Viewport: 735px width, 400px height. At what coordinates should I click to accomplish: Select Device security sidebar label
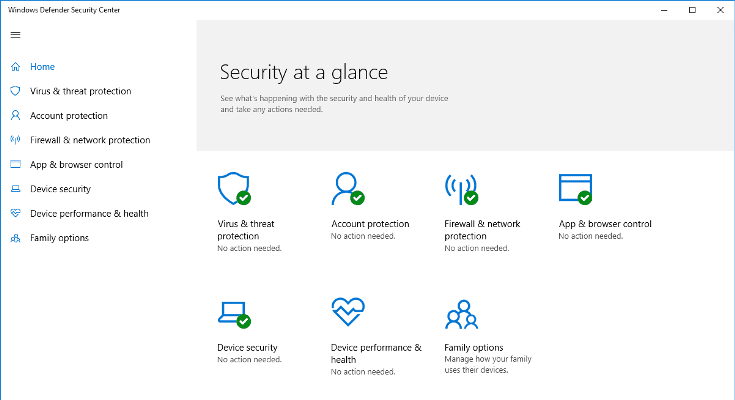coord(60,189)
